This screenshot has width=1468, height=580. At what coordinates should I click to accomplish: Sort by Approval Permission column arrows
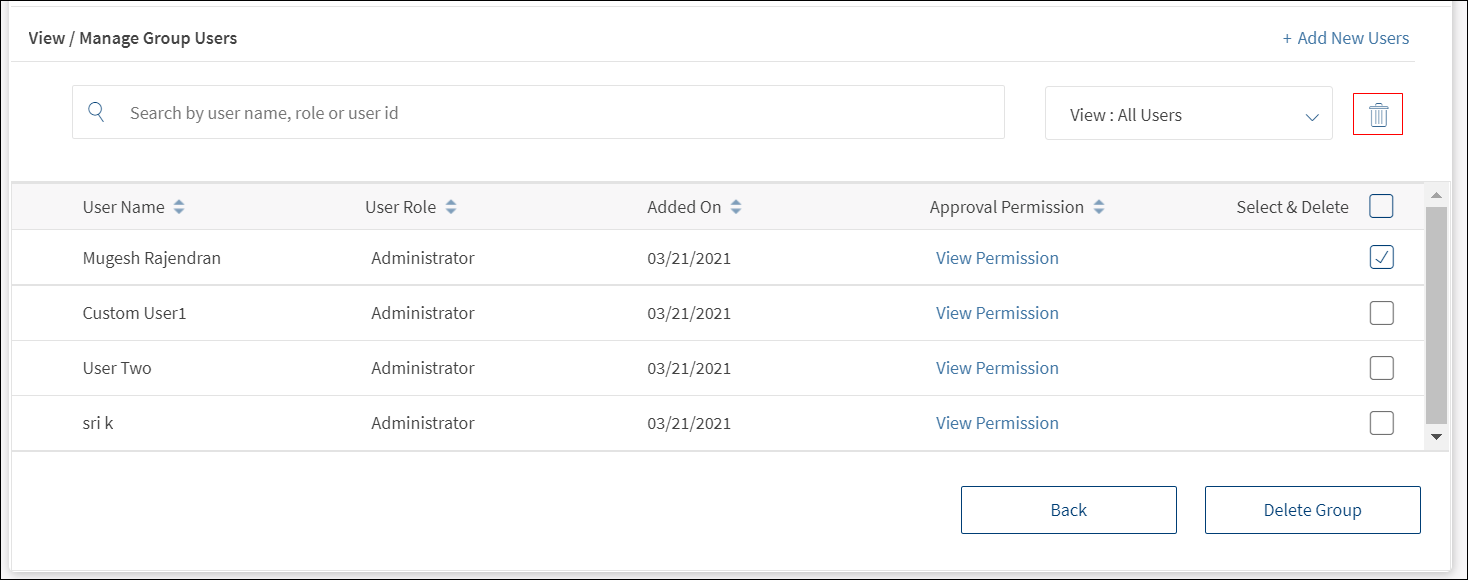1099,207
